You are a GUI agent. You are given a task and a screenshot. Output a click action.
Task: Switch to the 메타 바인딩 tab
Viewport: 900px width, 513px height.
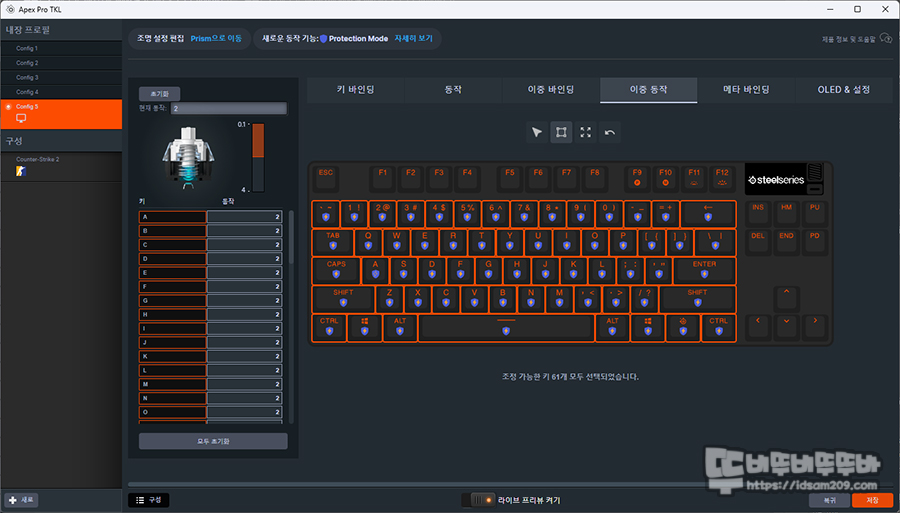(x=746, y=90)
